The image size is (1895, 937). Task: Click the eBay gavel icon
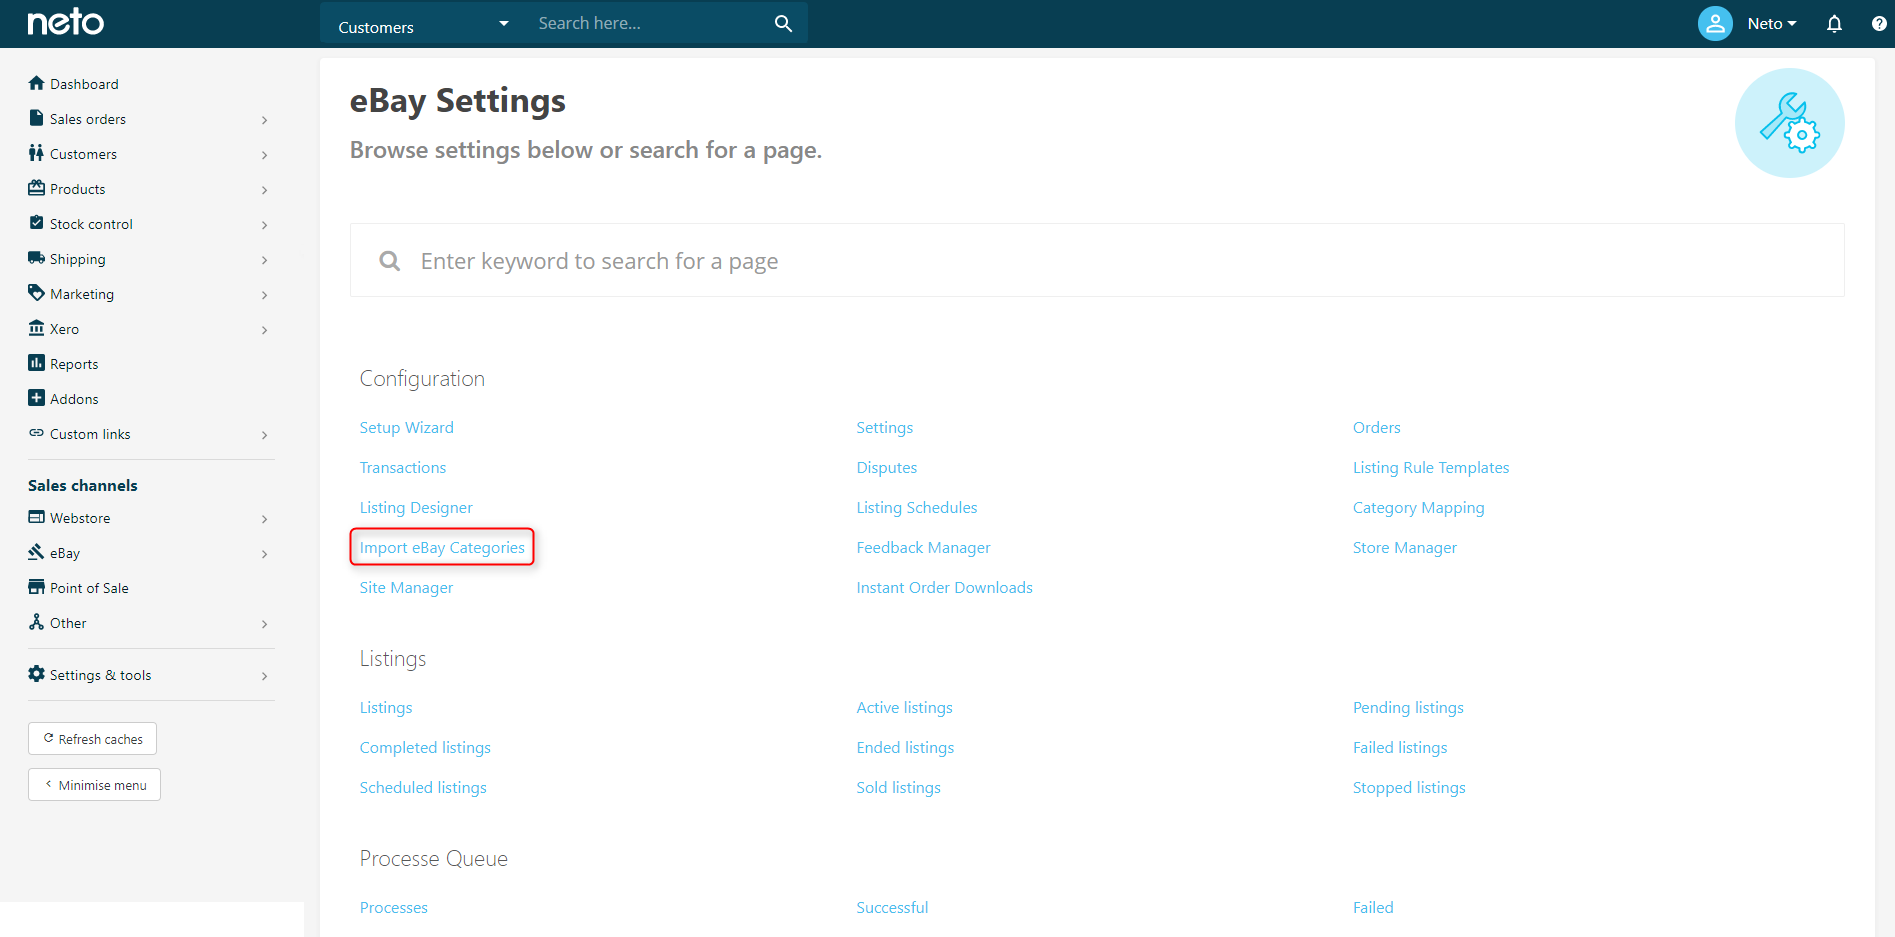pyautogui.click(x=37, y=552)
